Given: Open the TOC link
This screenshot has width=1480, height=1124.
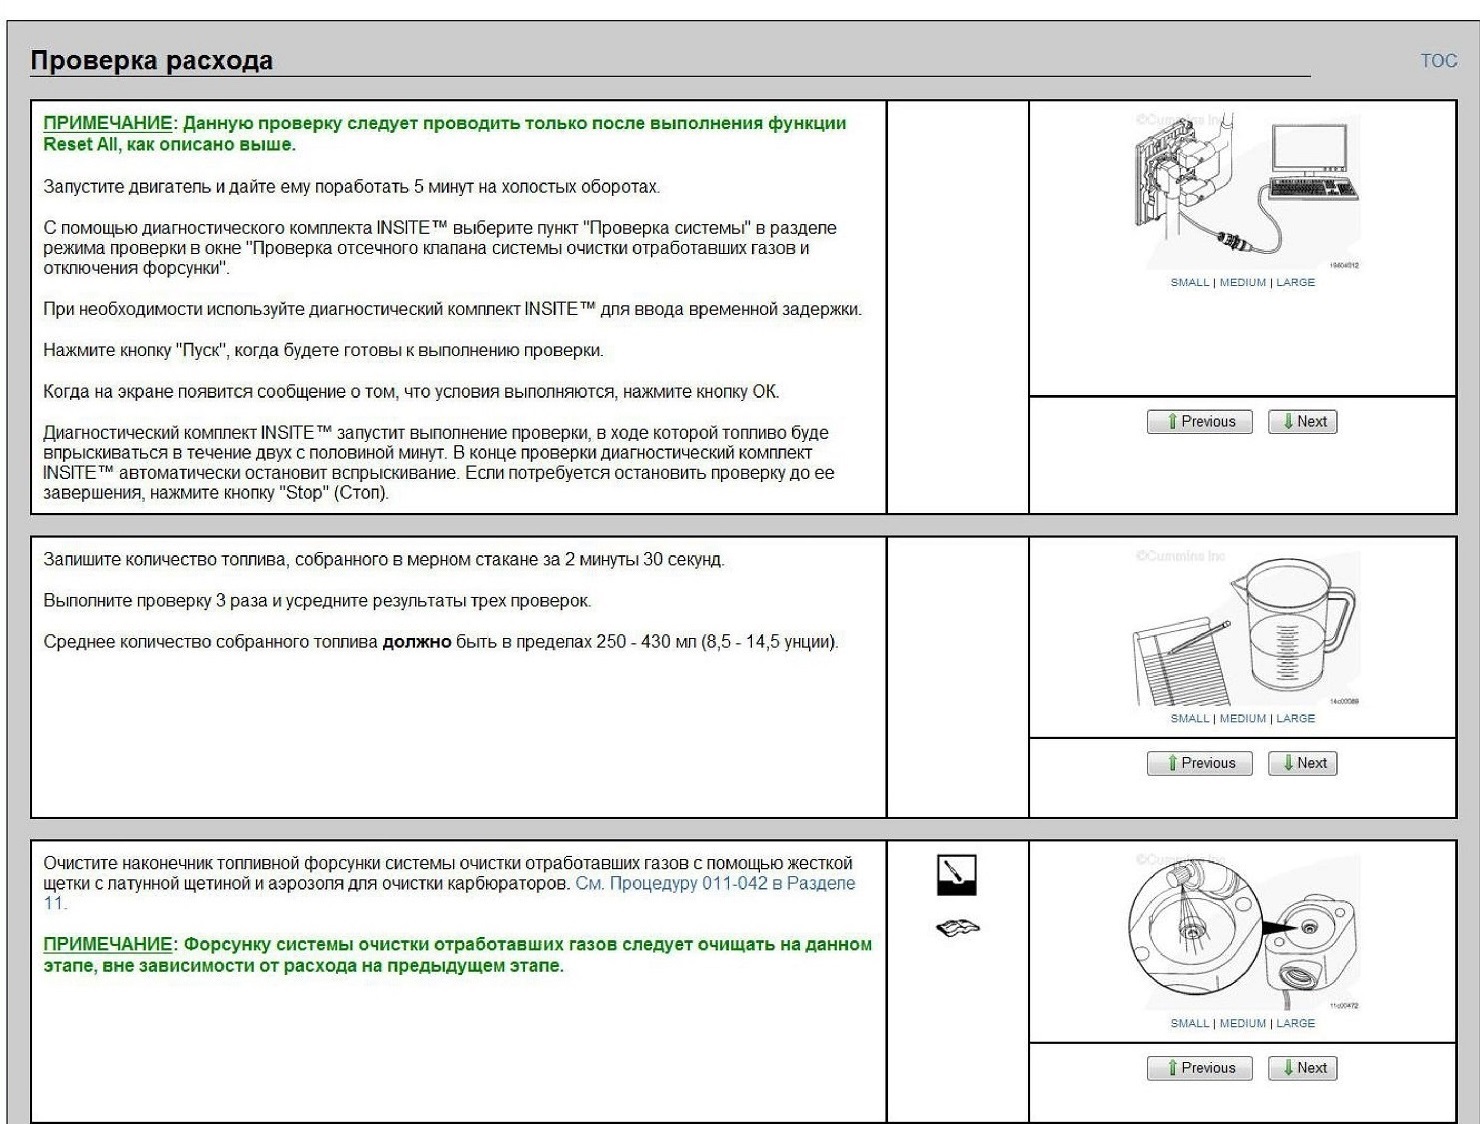Looking at the screenshot, I should pyautogui.click(x=1438, y=61).
